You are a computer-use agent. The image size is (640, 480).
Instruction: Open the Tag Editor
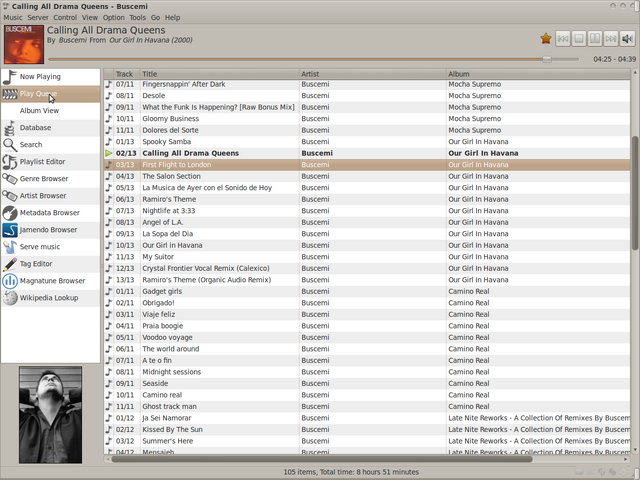tap(51, 264)
